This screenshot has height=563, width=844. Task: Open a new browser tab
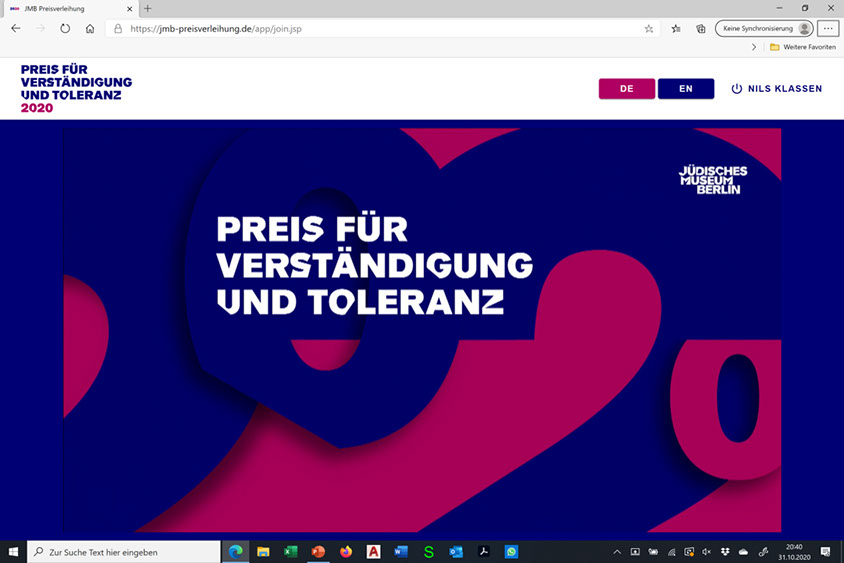[147, 9]
